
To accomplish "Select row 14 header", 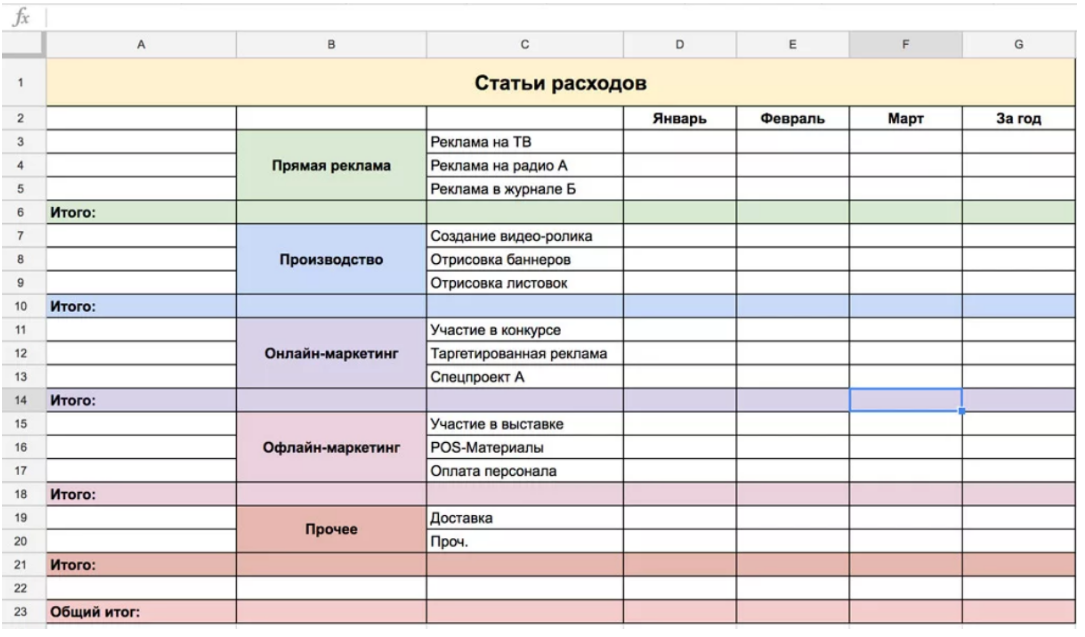I will pyautogui.click(x=21, y=400).
